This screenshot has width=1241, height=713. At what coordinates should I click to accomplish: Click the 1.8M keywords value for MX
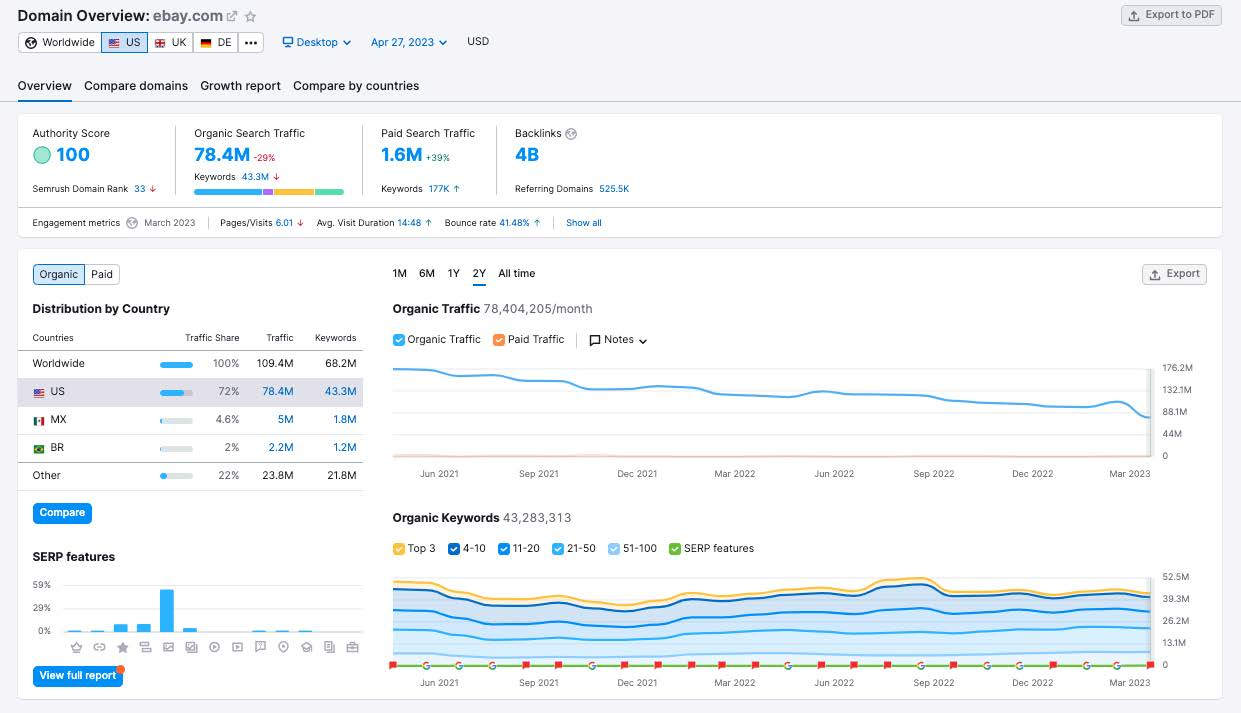pos(344,420)
